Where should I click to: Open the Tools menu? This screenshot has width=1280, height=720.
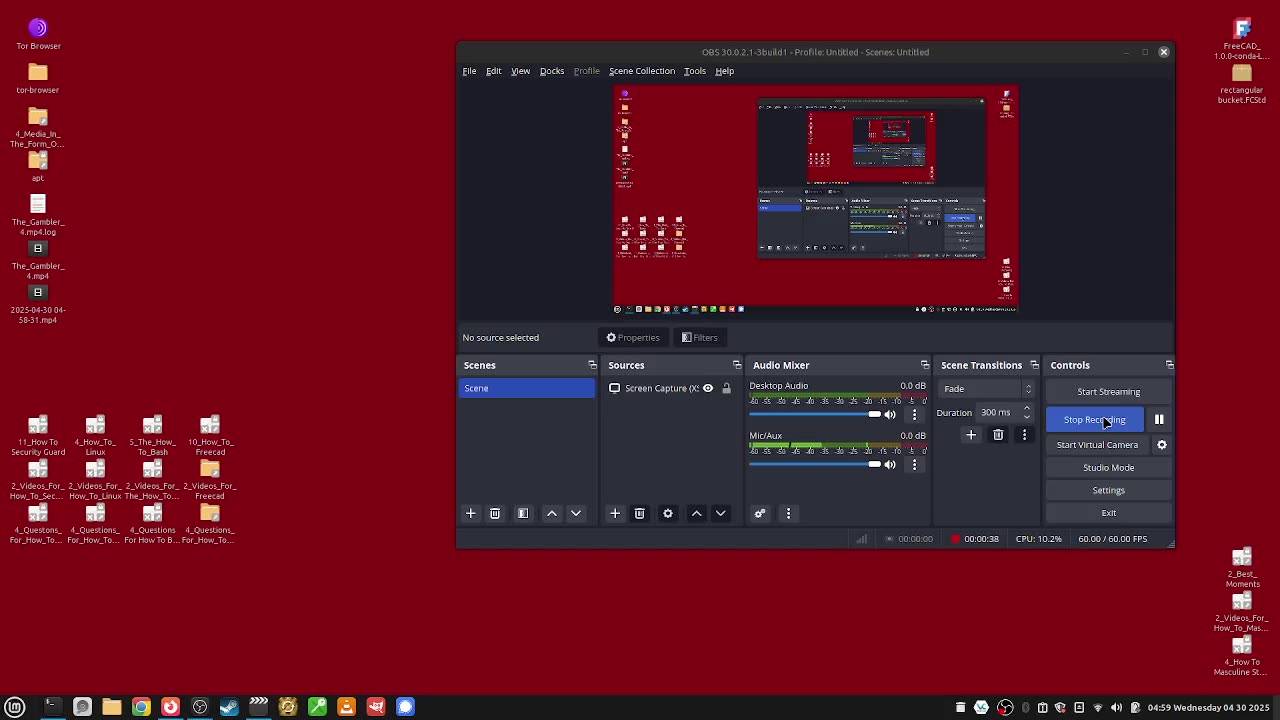[x=695, y=71]
